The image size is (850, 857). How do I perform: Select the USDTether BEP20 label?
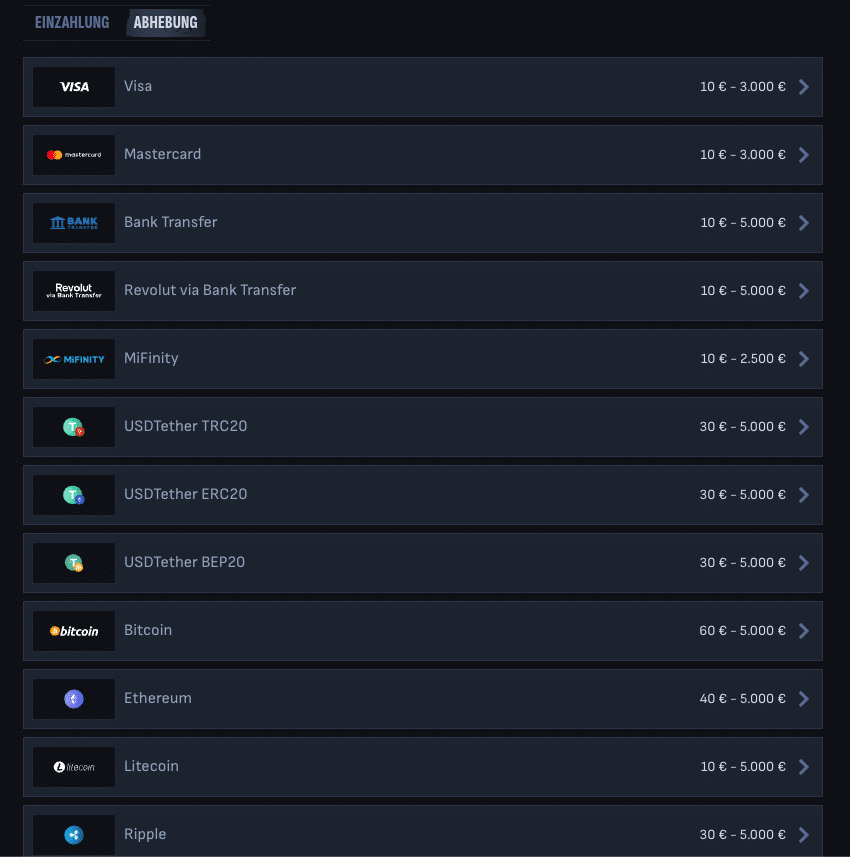coord(184,562)
